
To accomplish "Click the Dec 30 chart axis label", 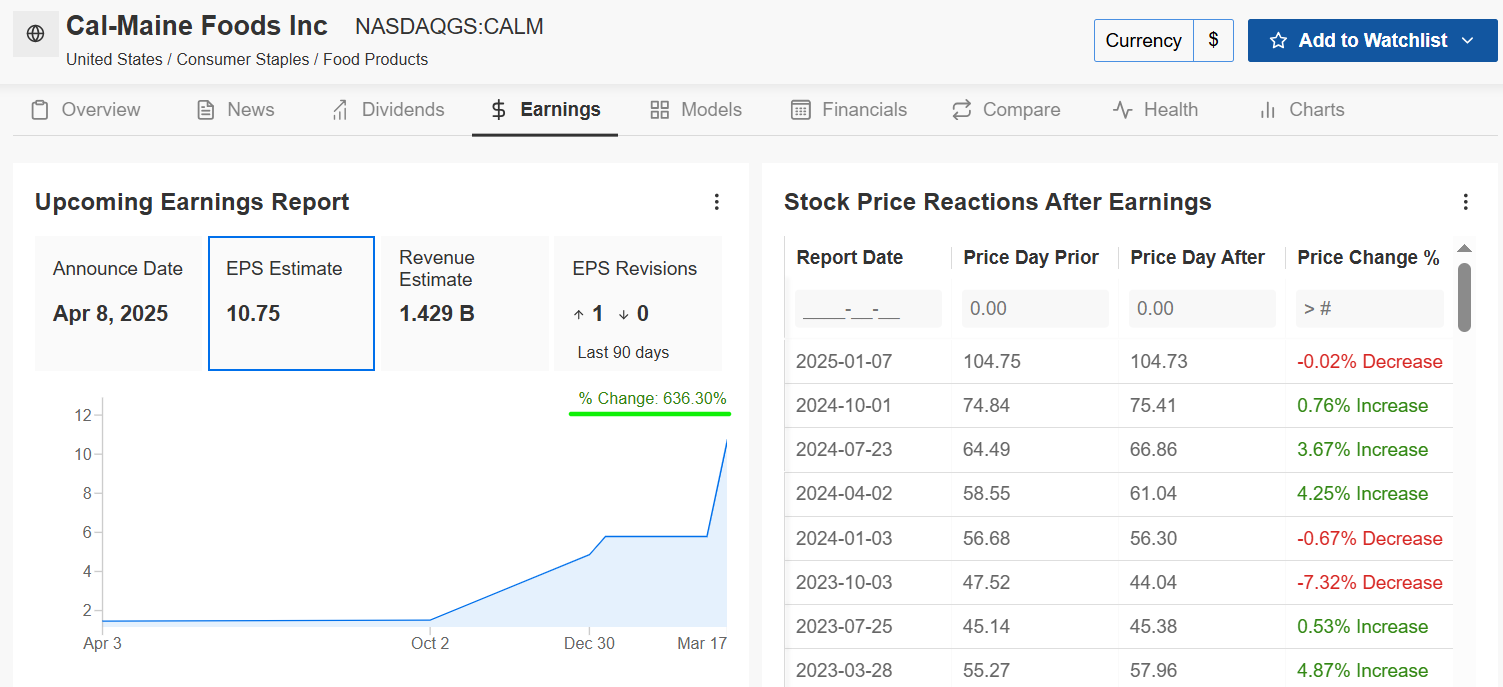I will 589,644.
